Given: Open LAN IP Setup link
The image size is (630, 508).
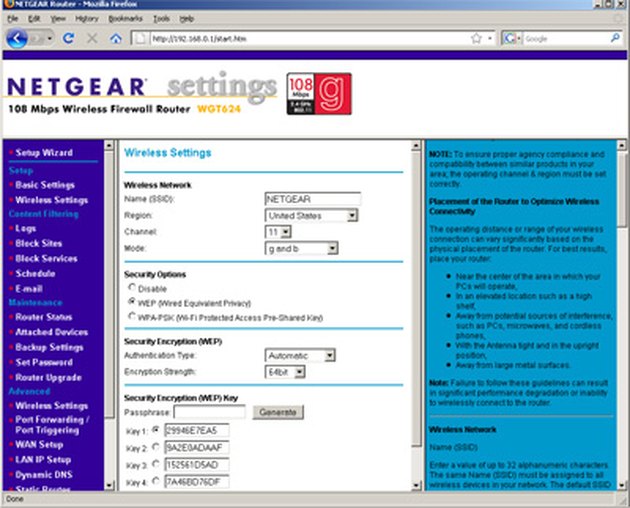Looking at the screenshot, I should coord(43,460).
